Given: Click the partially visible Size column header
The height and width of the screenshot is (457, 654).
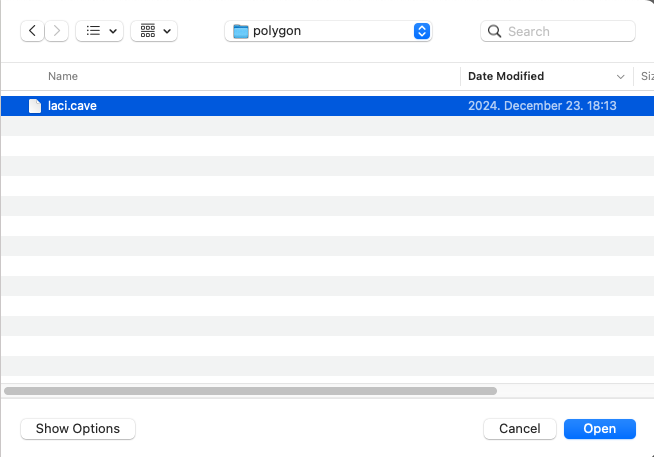Looking at the screenshot, I should coord(646,76).
